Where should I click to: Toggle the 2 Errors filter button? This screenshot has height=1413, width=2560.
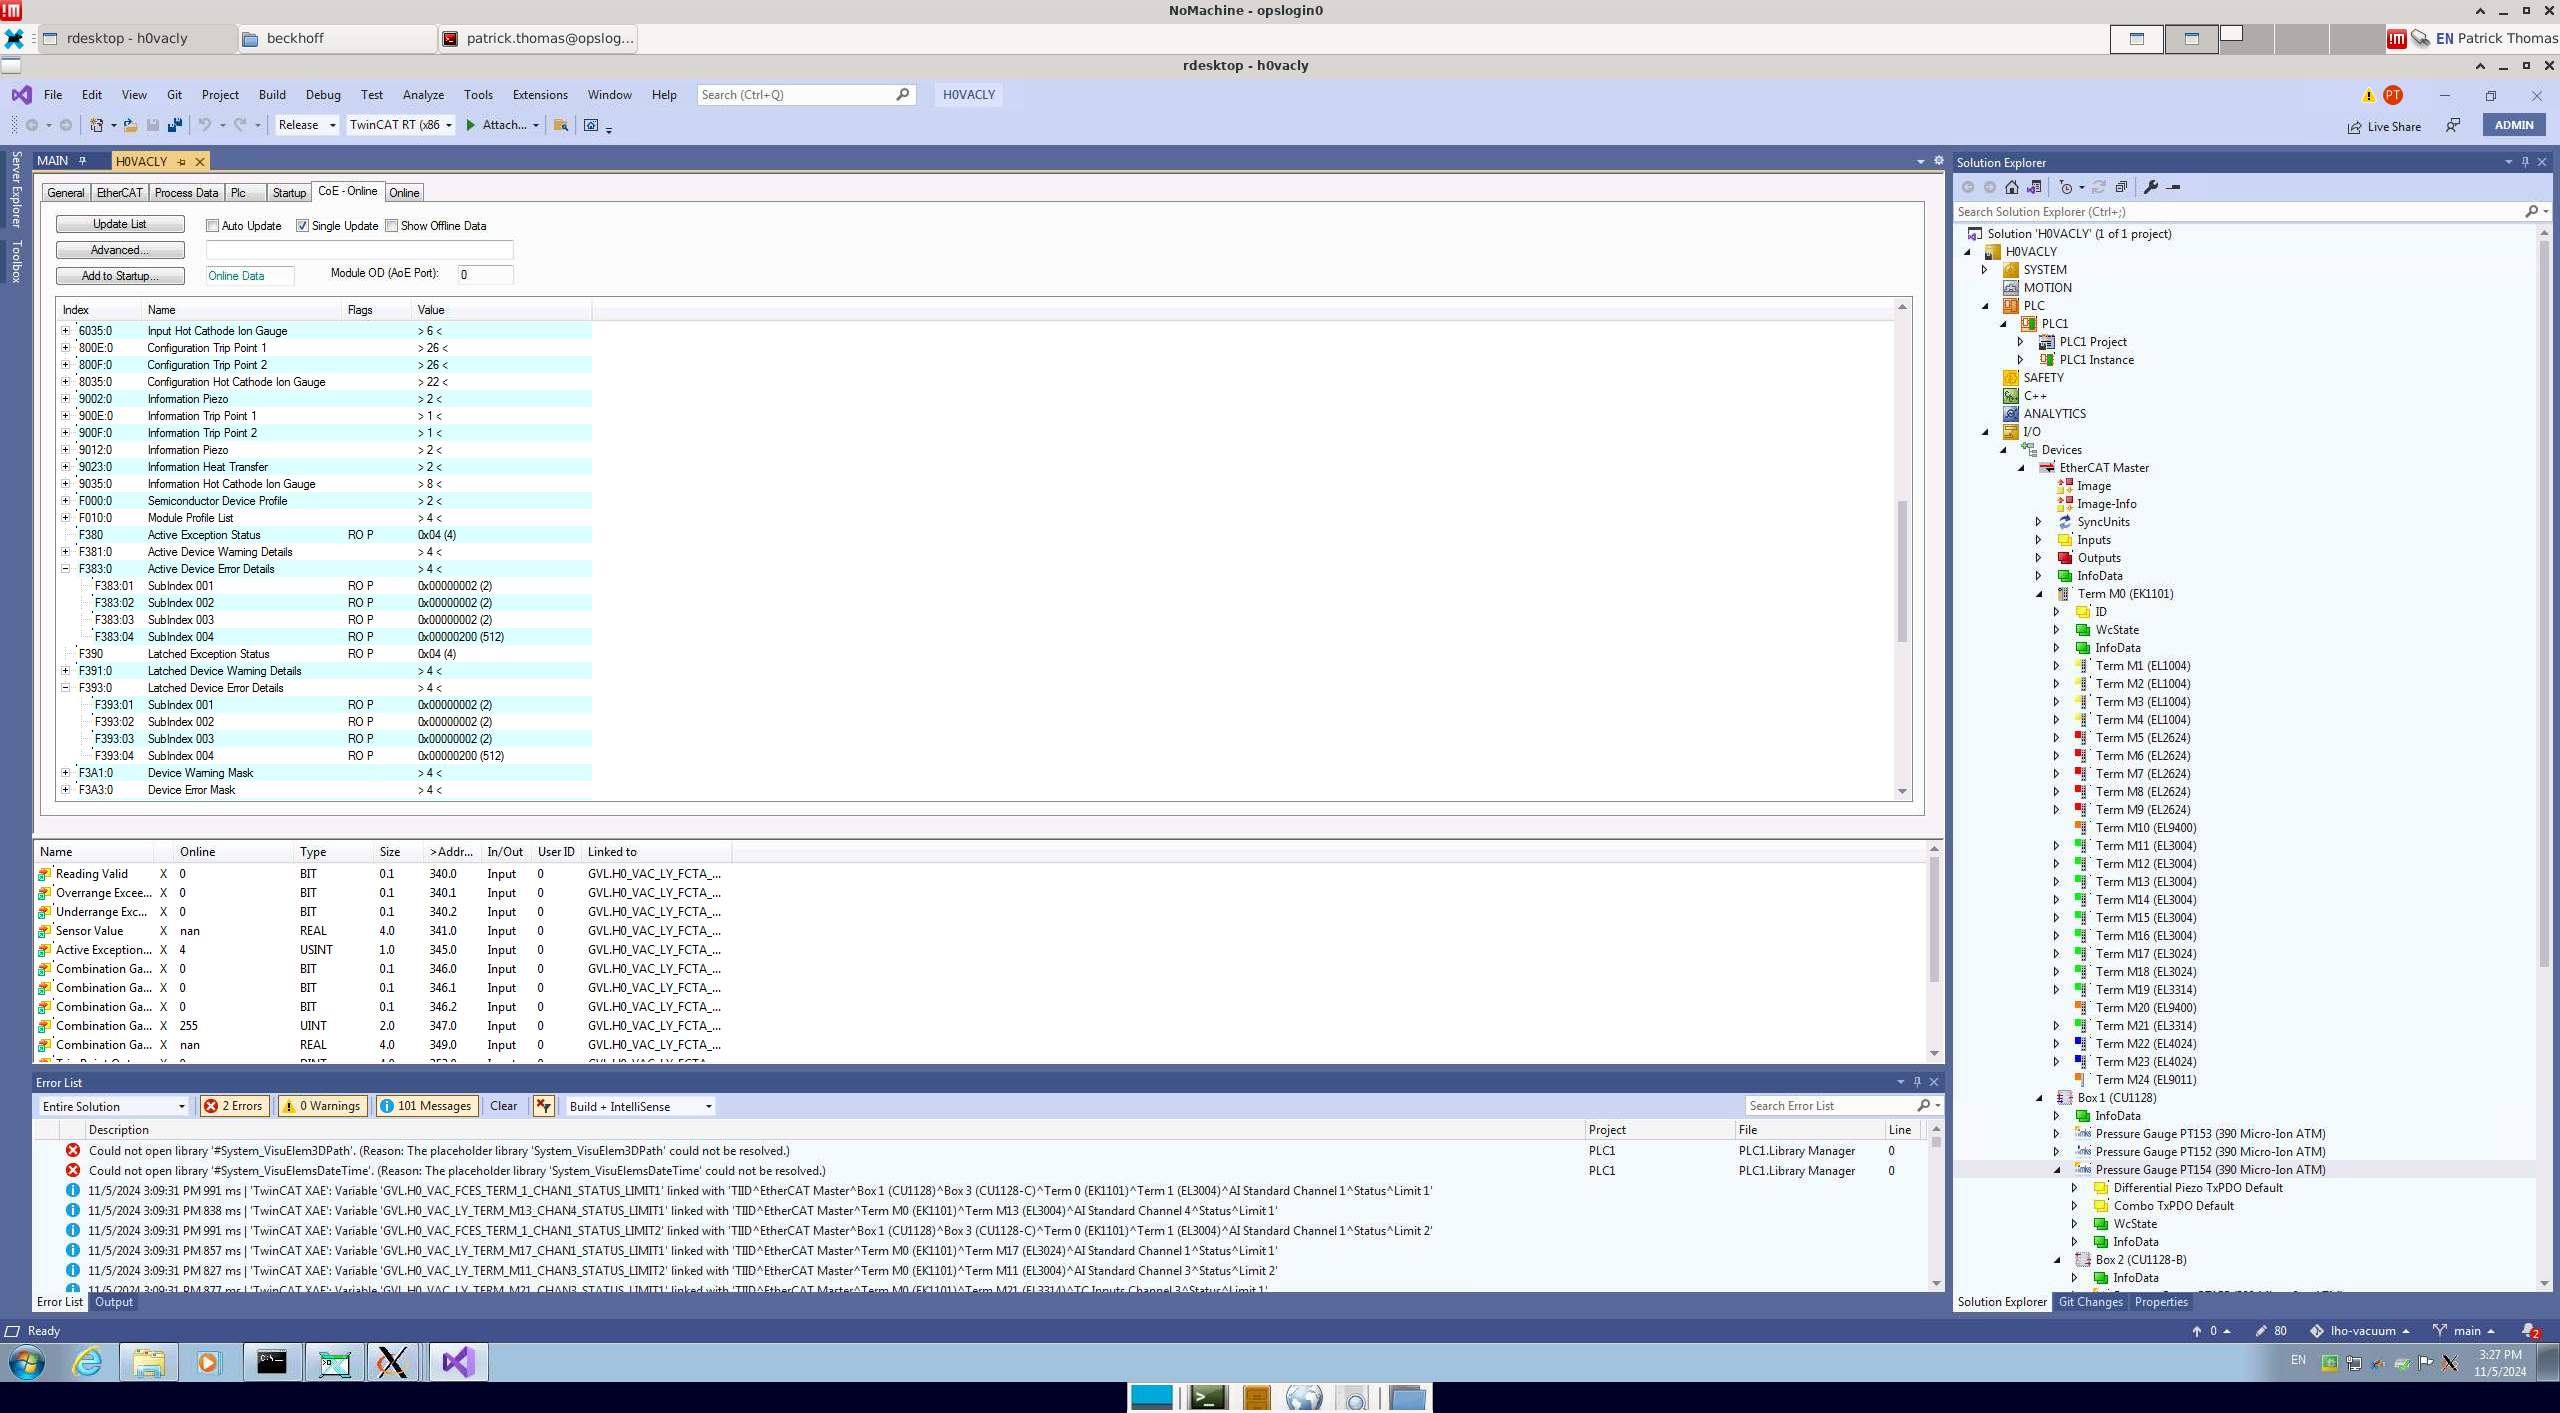(x=234, y=1106)
